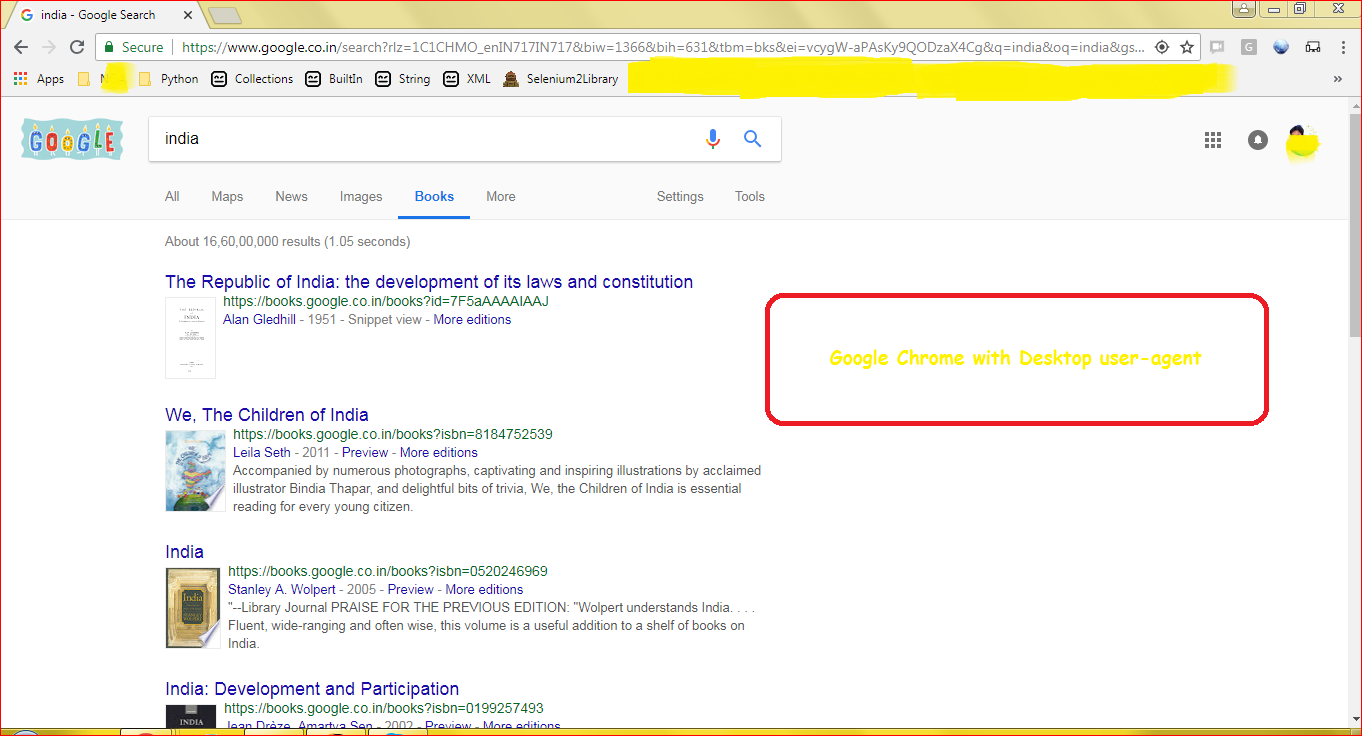
Task: Reload the page with the refresh icon
Action: pyautogui.click(x=77, y=47)
